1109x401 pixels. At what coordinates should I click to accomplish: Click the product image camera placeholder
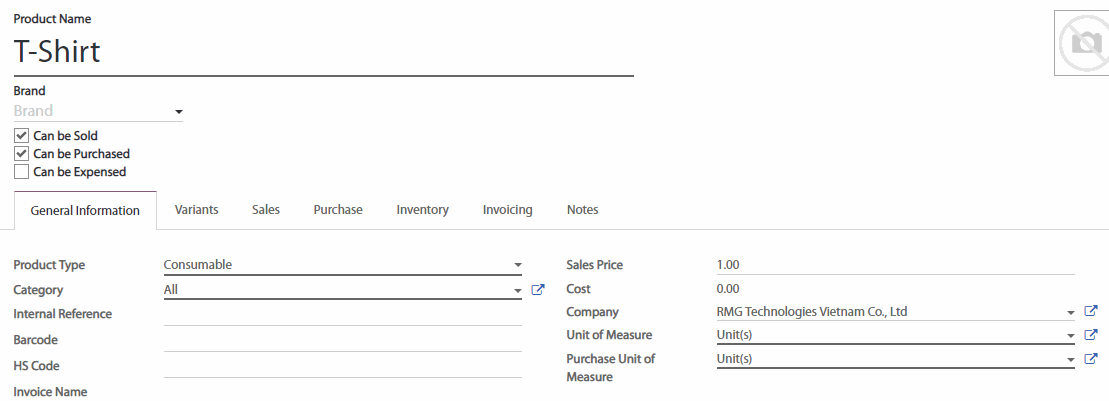[1083, 43]
